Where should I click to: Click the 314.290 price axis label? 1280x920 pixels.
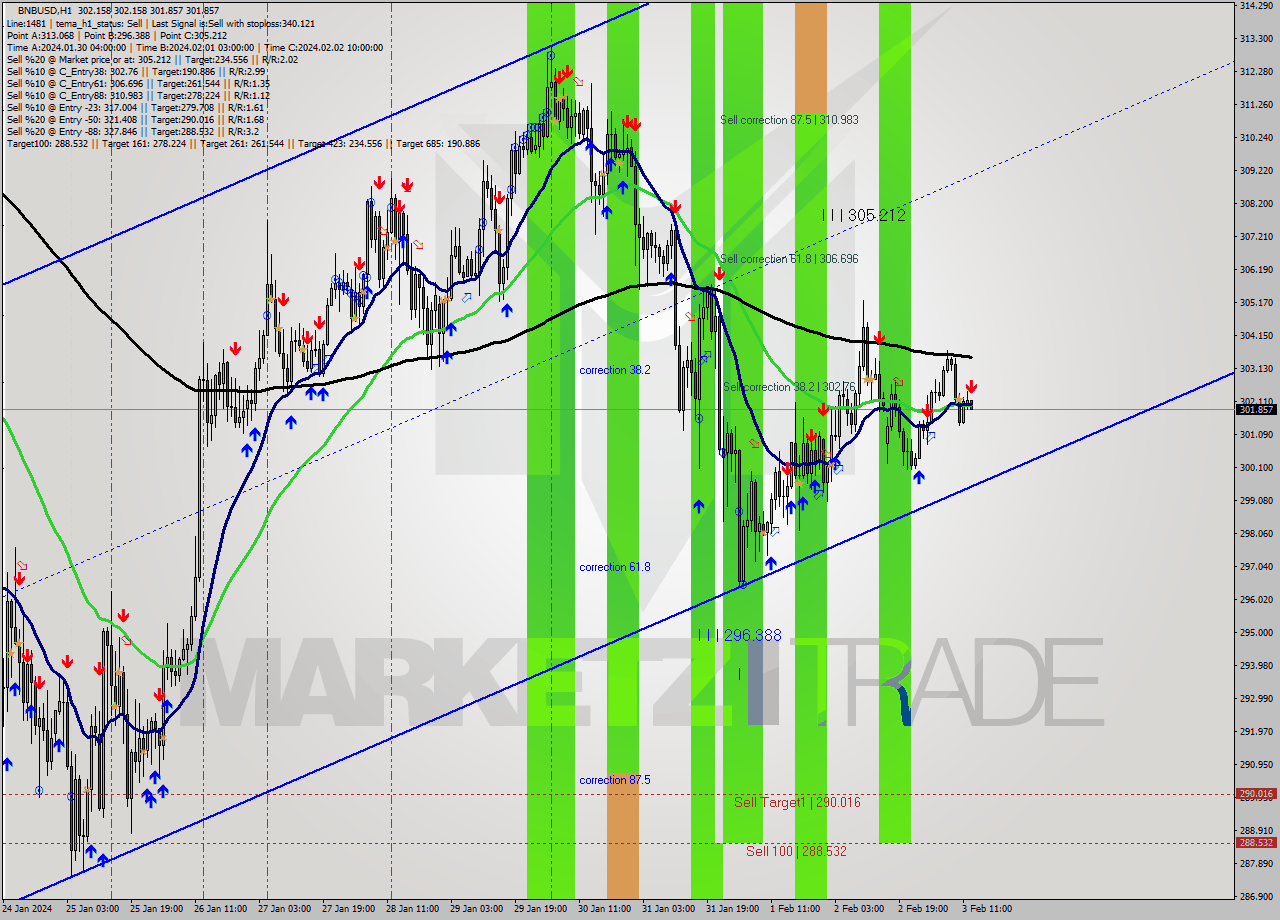tap(1255, 6)
